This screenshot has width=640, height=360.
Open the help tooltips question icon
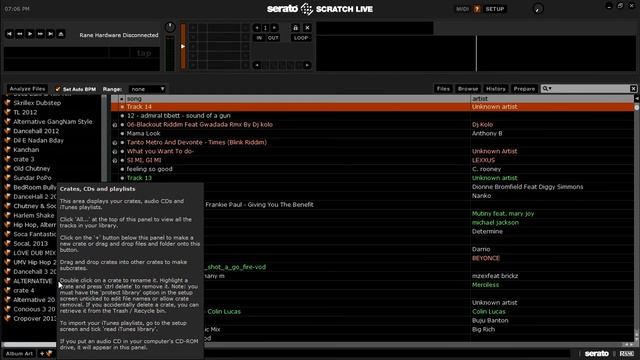[477, 9]
